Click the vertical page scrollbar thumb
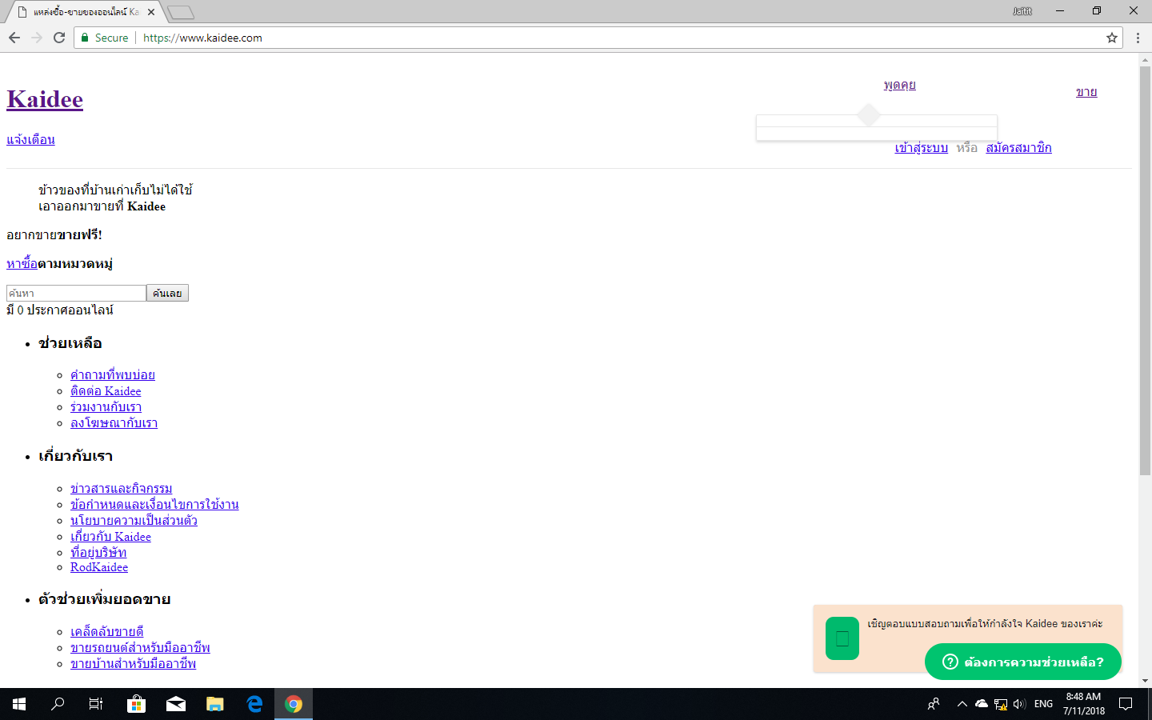1152x720 pixels. (1145, 270)
